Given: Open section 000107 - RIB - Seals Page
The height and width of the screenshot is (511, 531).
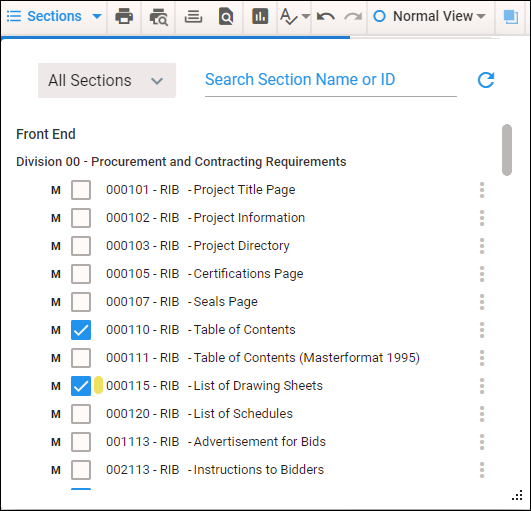Looking at the screenshot, I should pyautogui.click(x=182, y=302).
